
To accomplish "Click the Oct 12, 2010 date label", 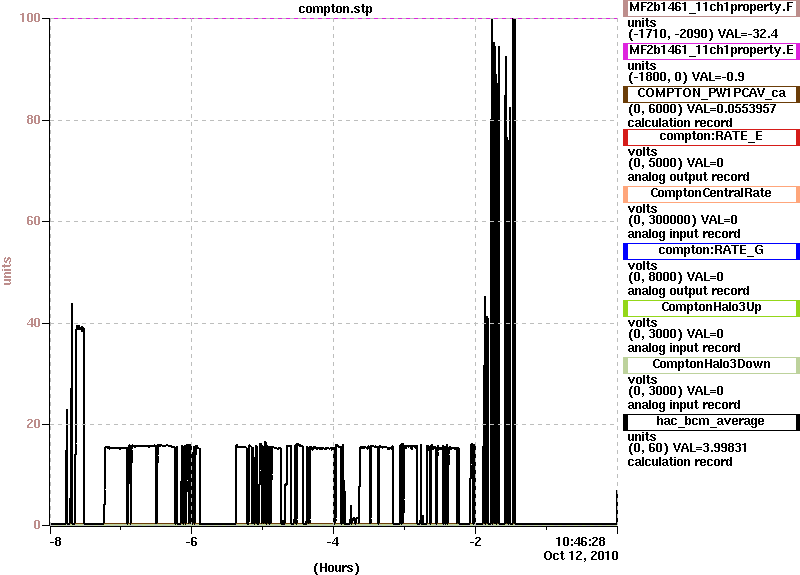I will pyautogui.click(x=581, y=556).
